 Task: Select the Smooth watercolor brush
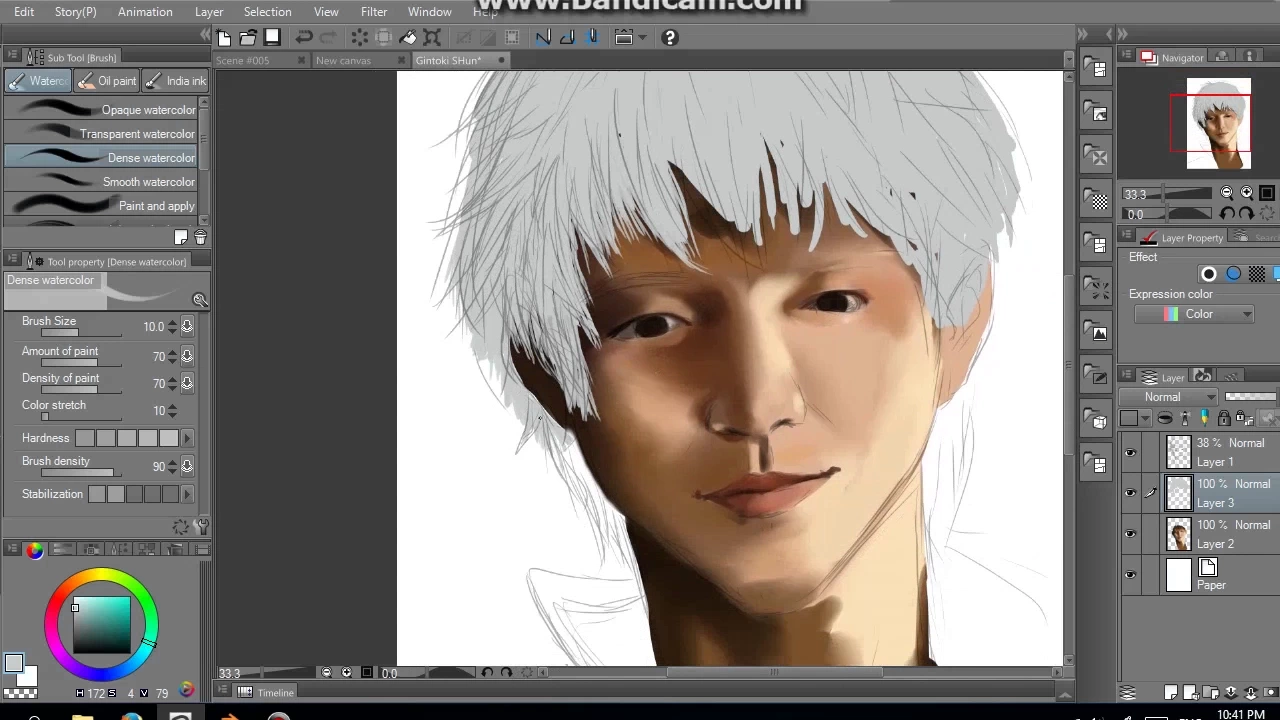point(101,182)
